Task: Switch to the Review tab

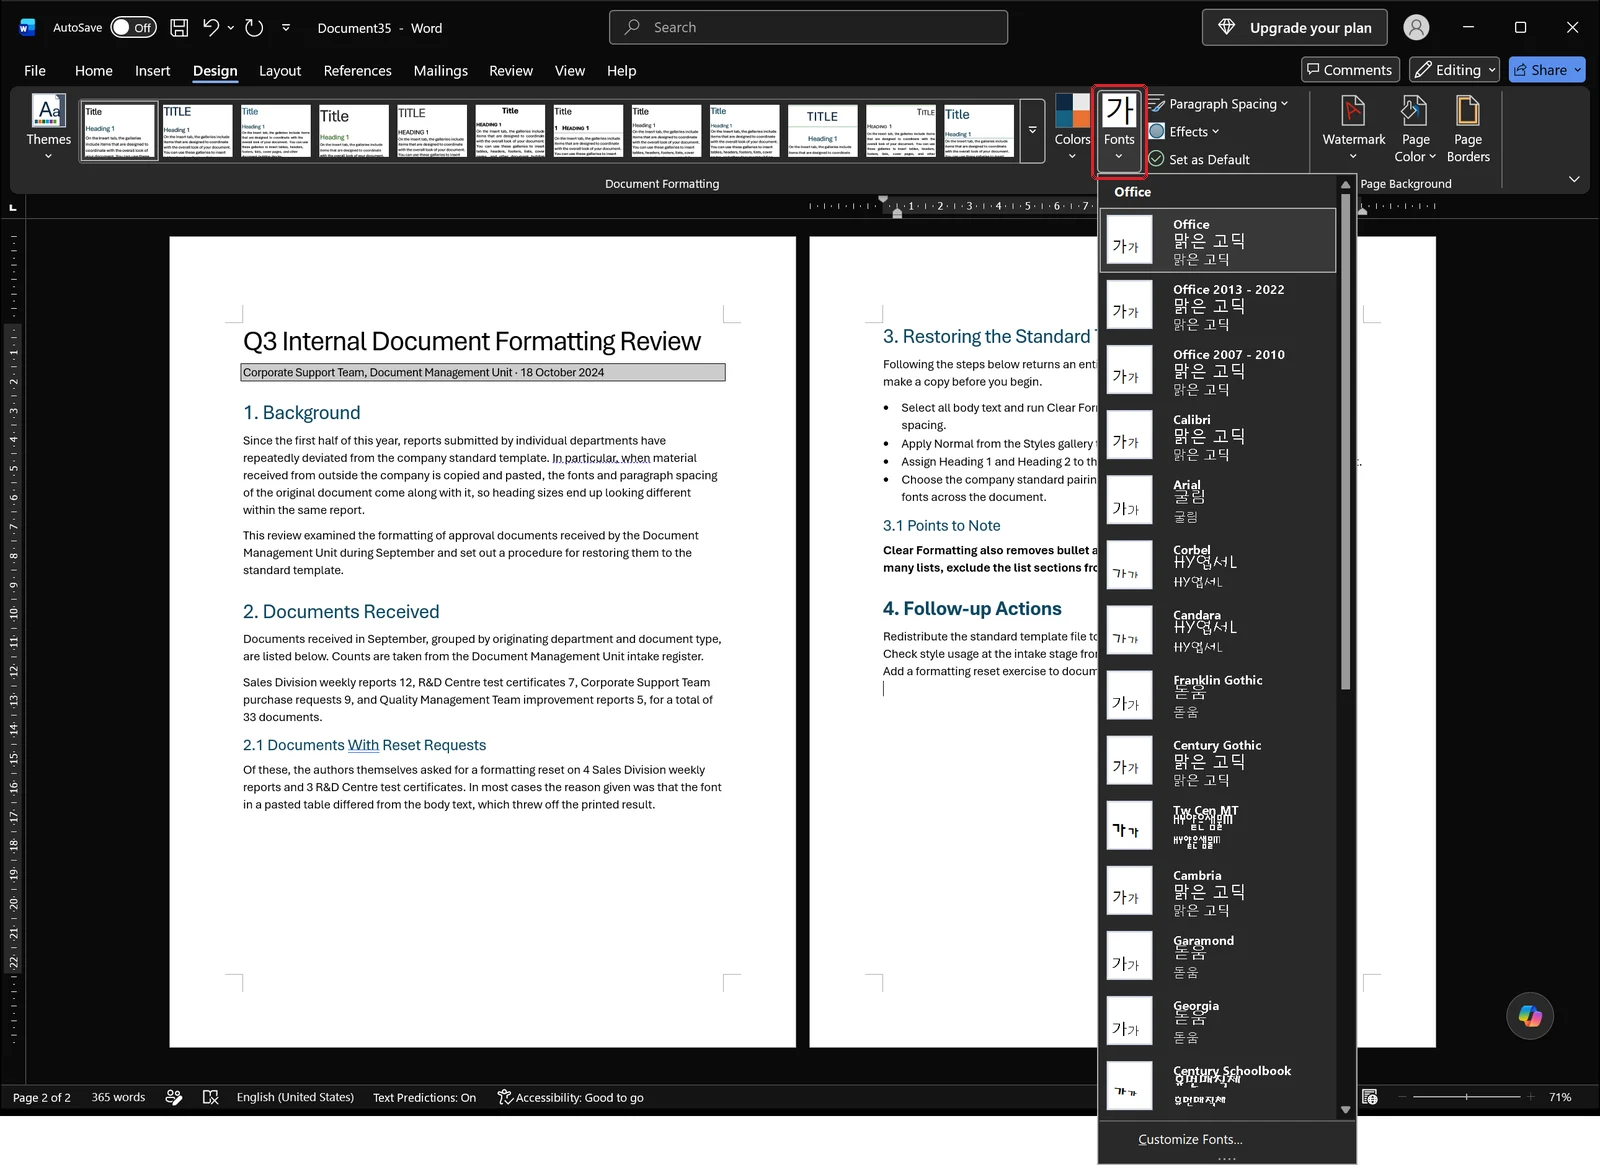Action: click(x=511, y=71)
